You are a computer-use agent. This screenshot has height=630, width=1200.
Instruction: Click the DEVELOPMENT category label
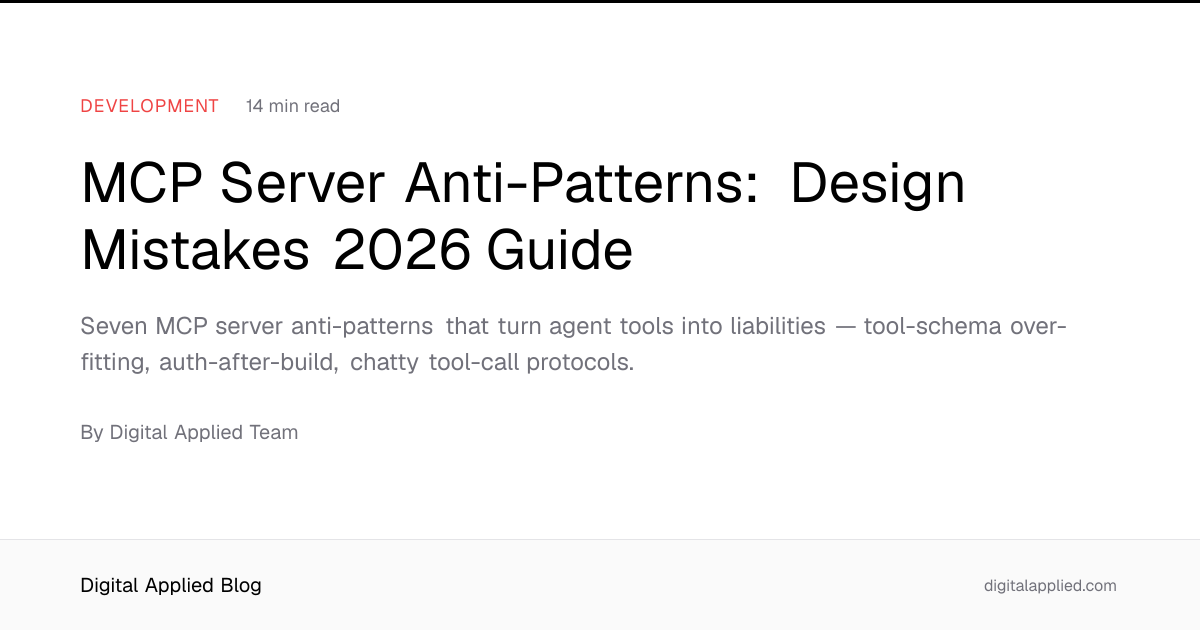coord(150,106)
